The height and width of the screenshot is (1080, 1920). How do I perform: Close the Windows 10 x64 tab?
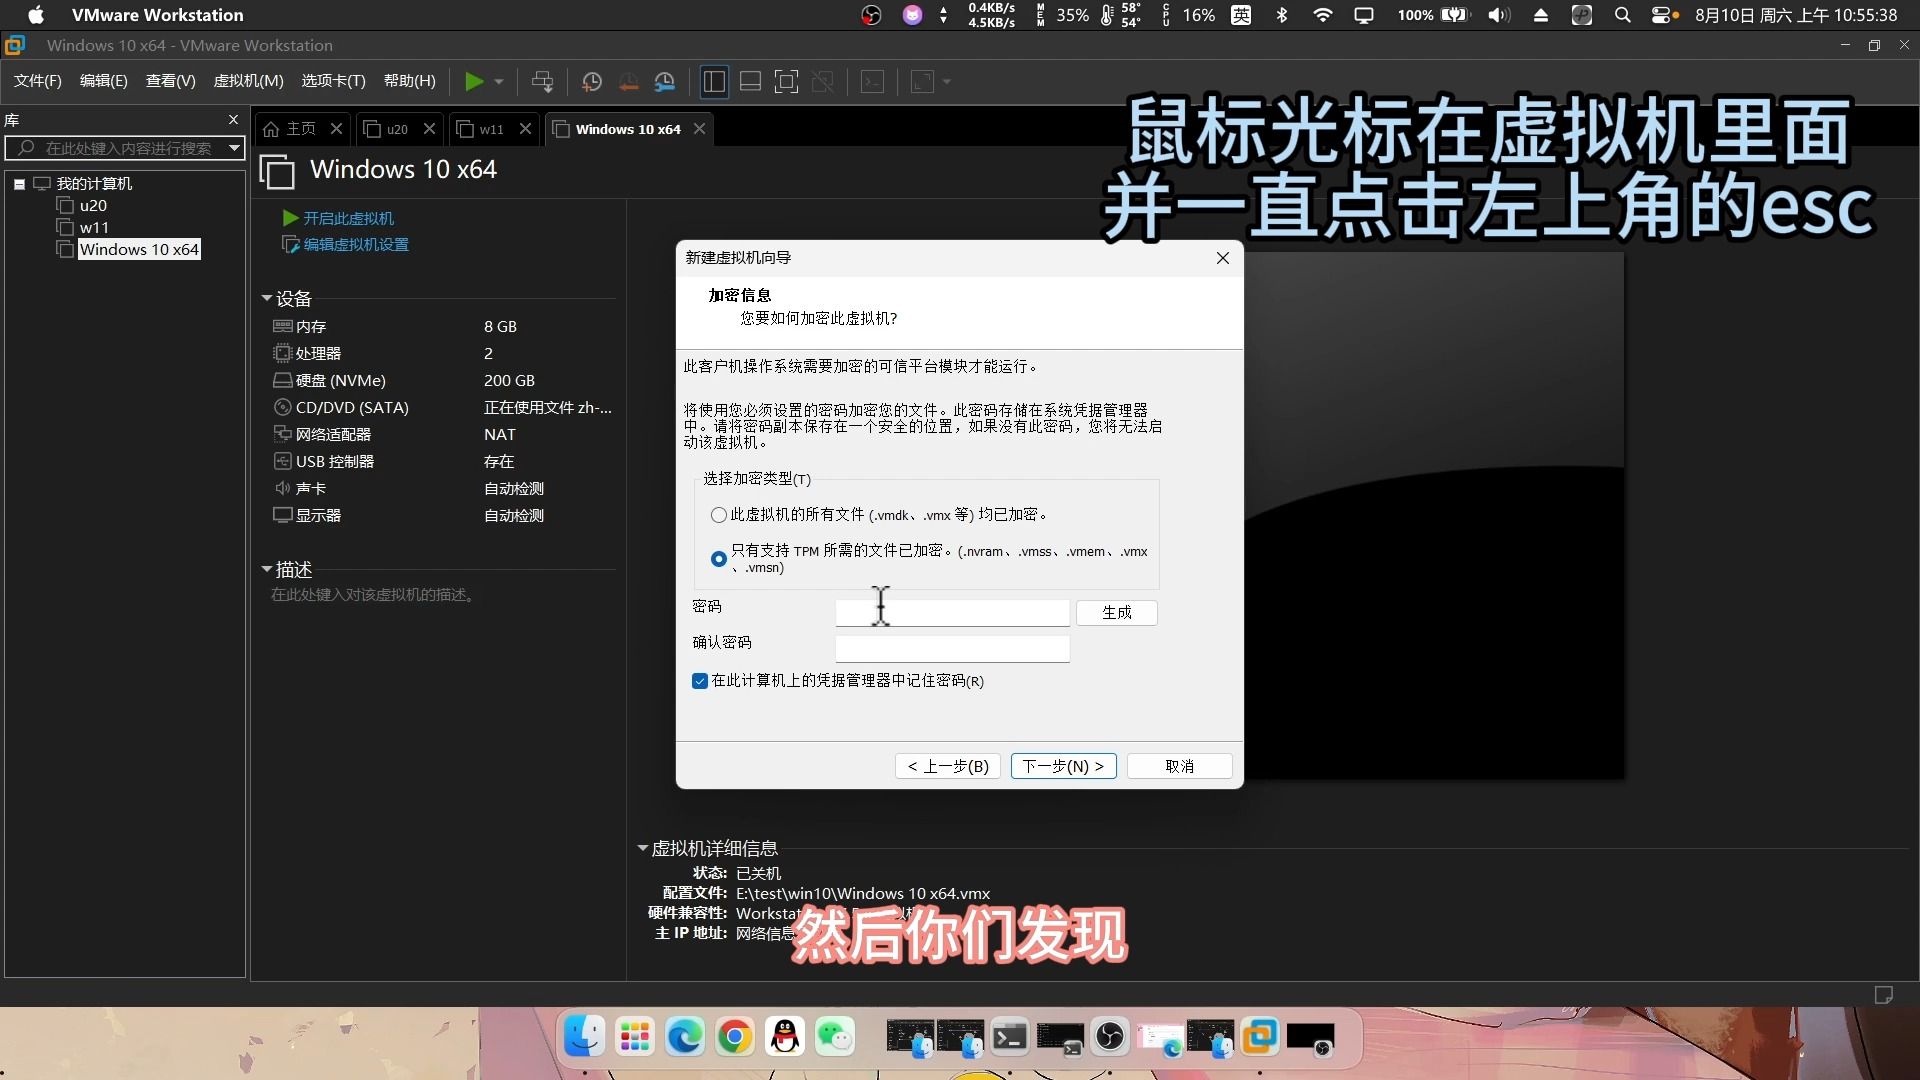[700, 129]
